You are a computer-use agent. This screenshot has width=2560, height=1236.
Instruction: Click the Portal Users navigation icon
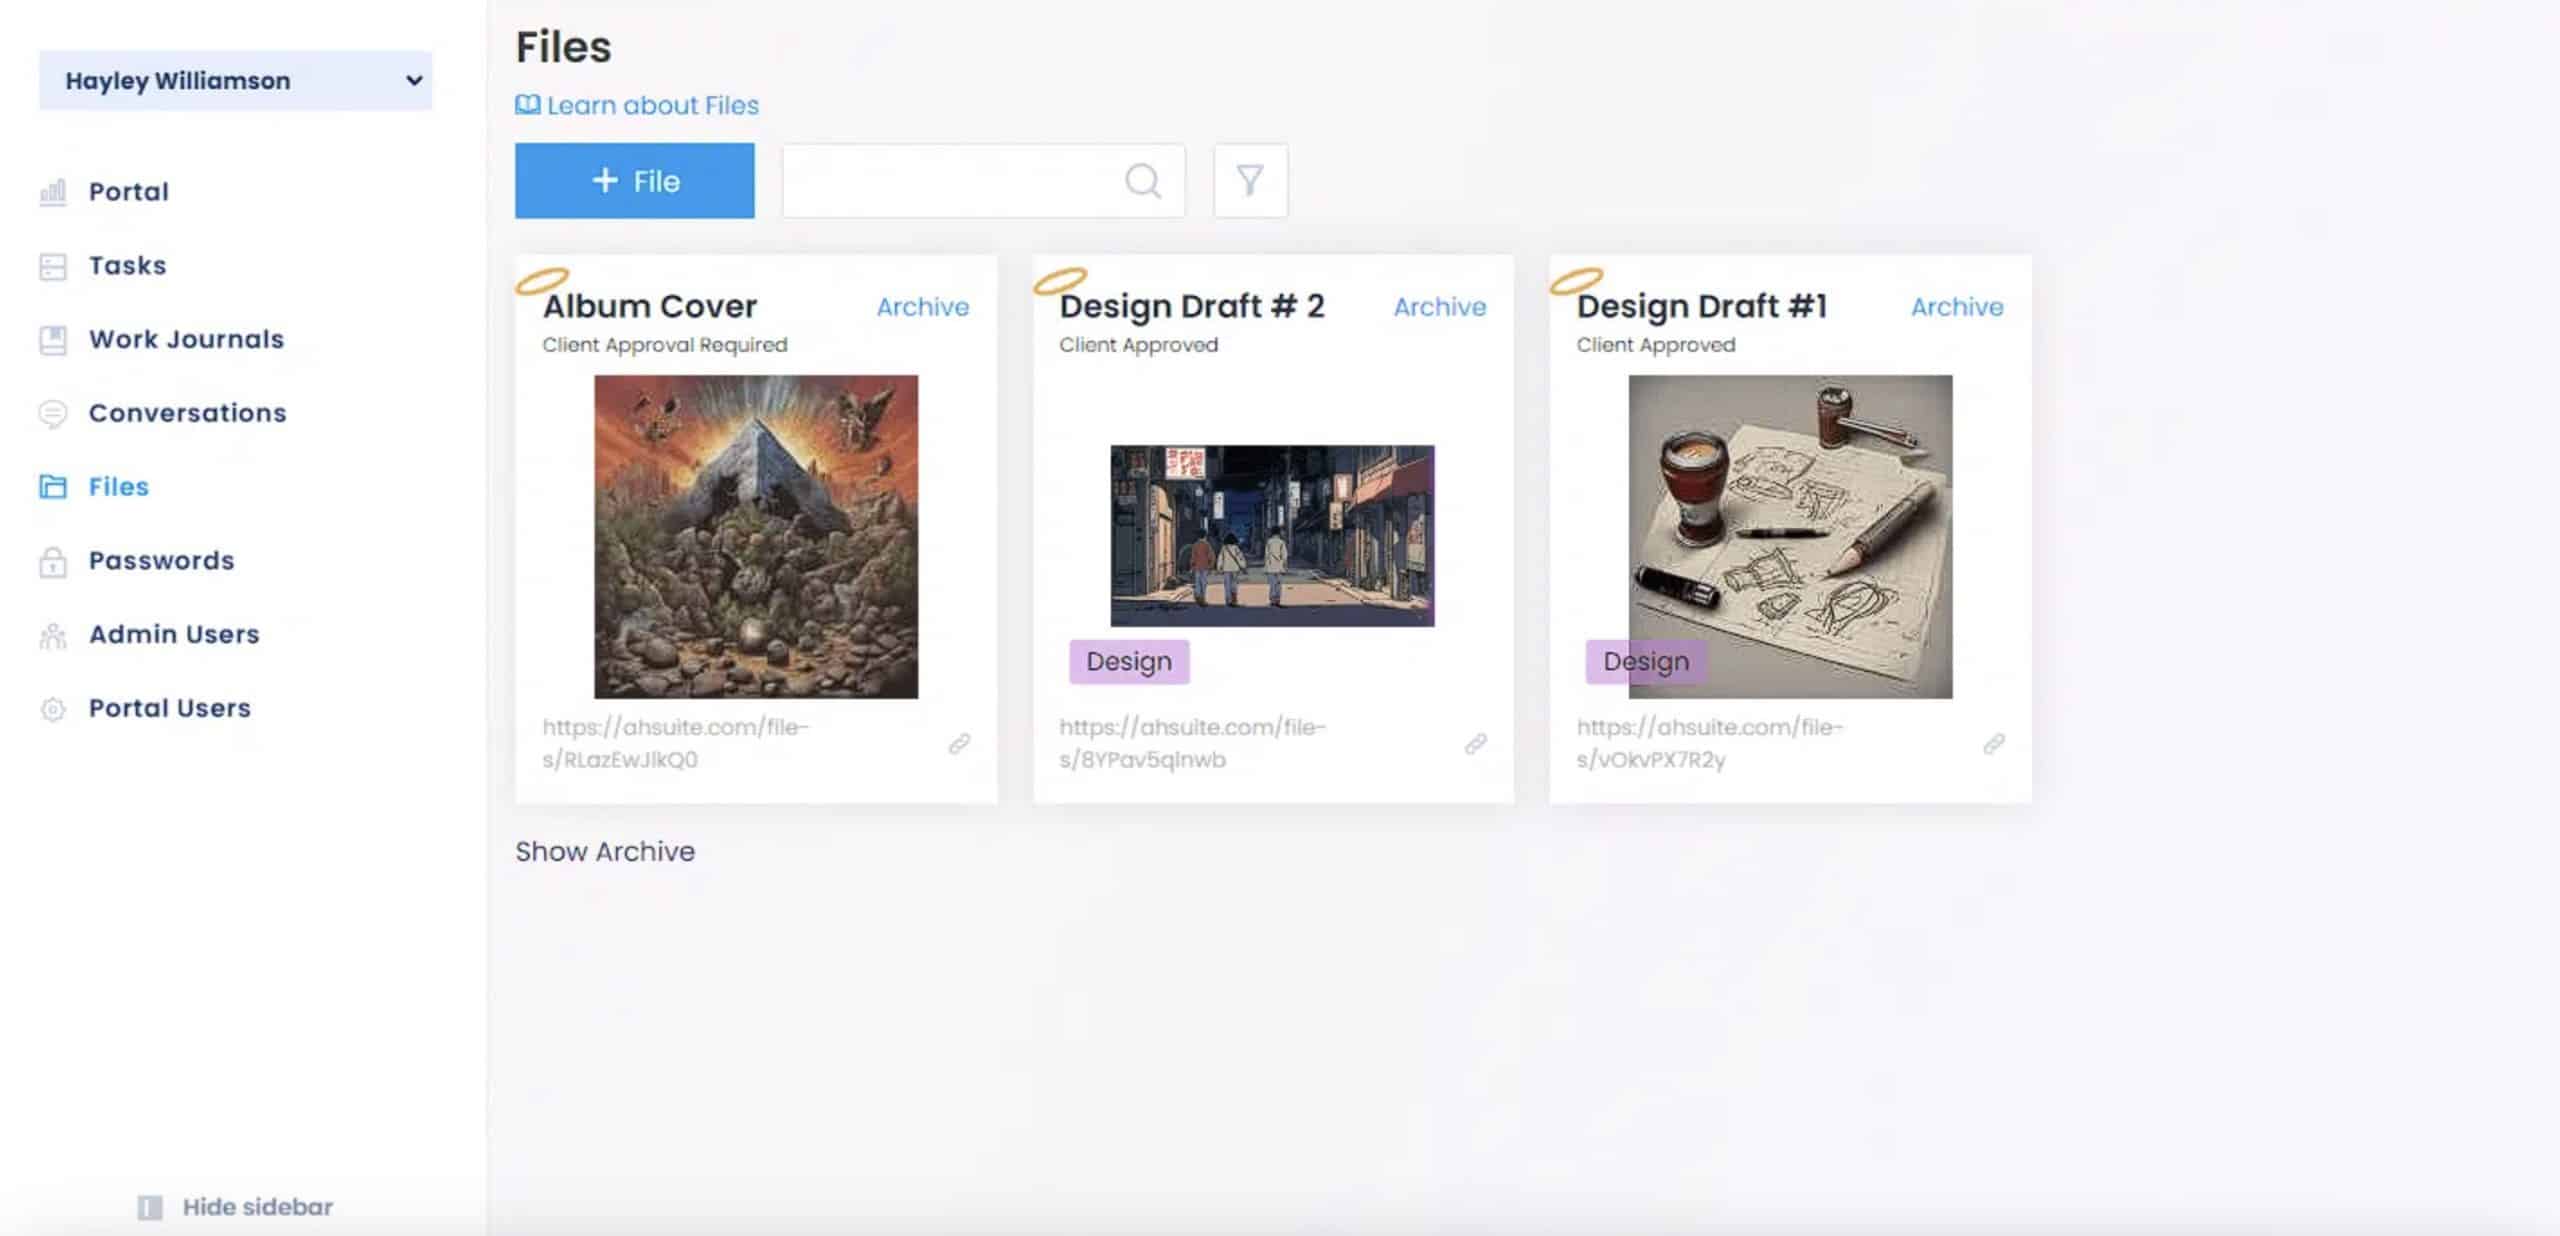coord(54,707)
